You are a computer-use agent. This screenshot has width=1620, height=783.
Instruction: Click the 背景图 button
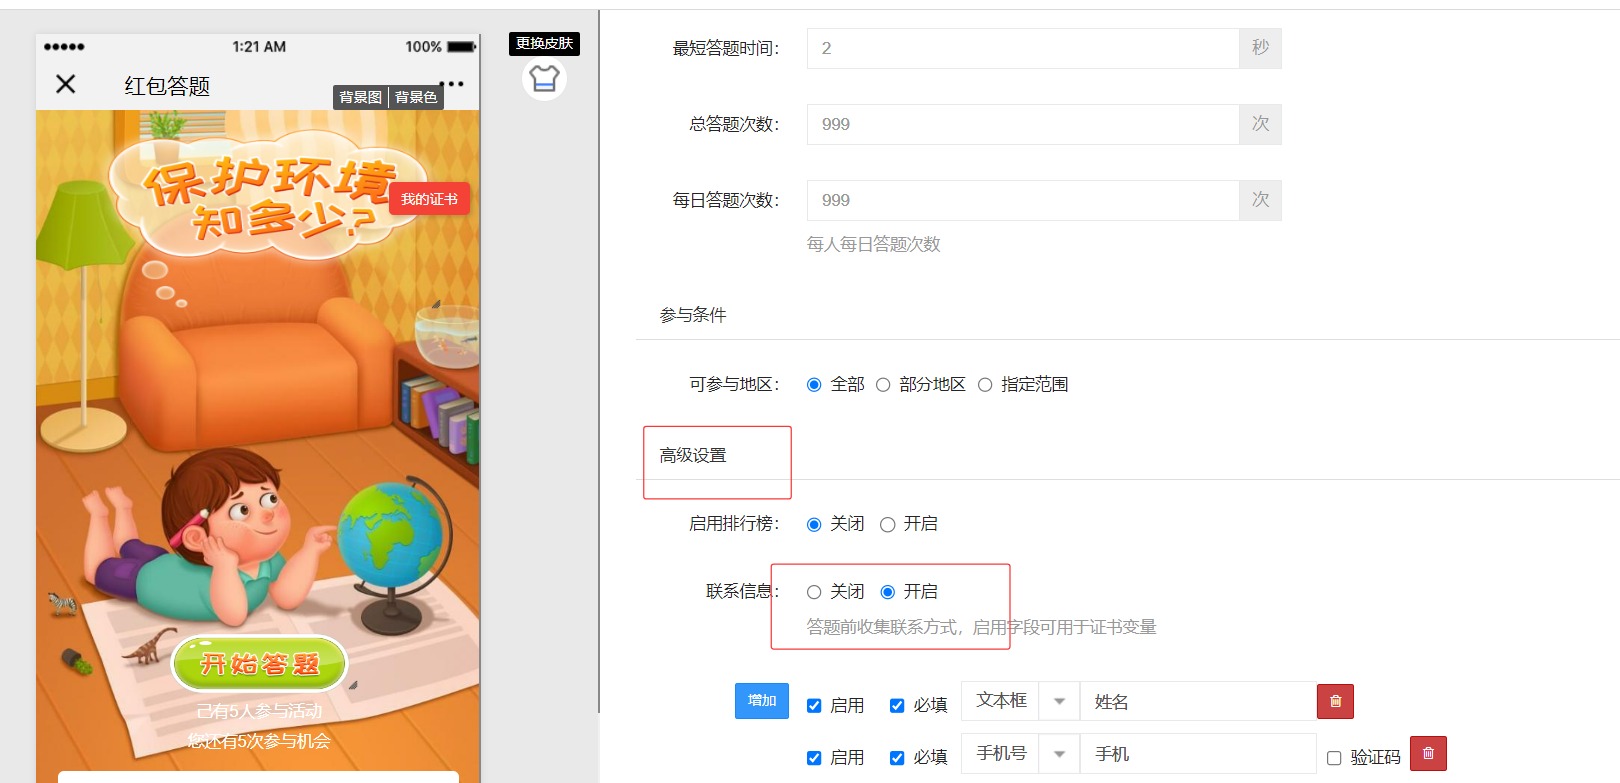pos(360,97)
